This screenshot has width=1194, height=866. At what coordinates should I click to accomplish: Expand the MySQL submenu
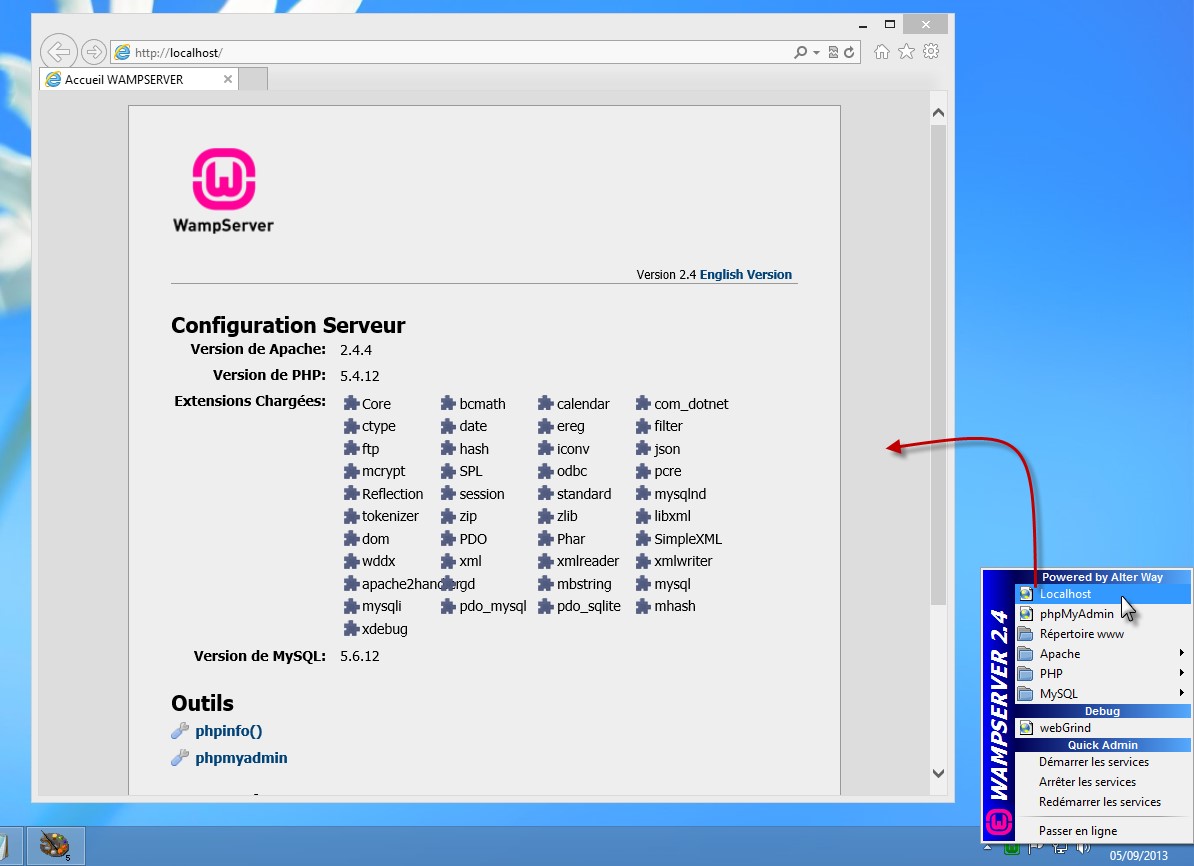[x=1100, y=694]
